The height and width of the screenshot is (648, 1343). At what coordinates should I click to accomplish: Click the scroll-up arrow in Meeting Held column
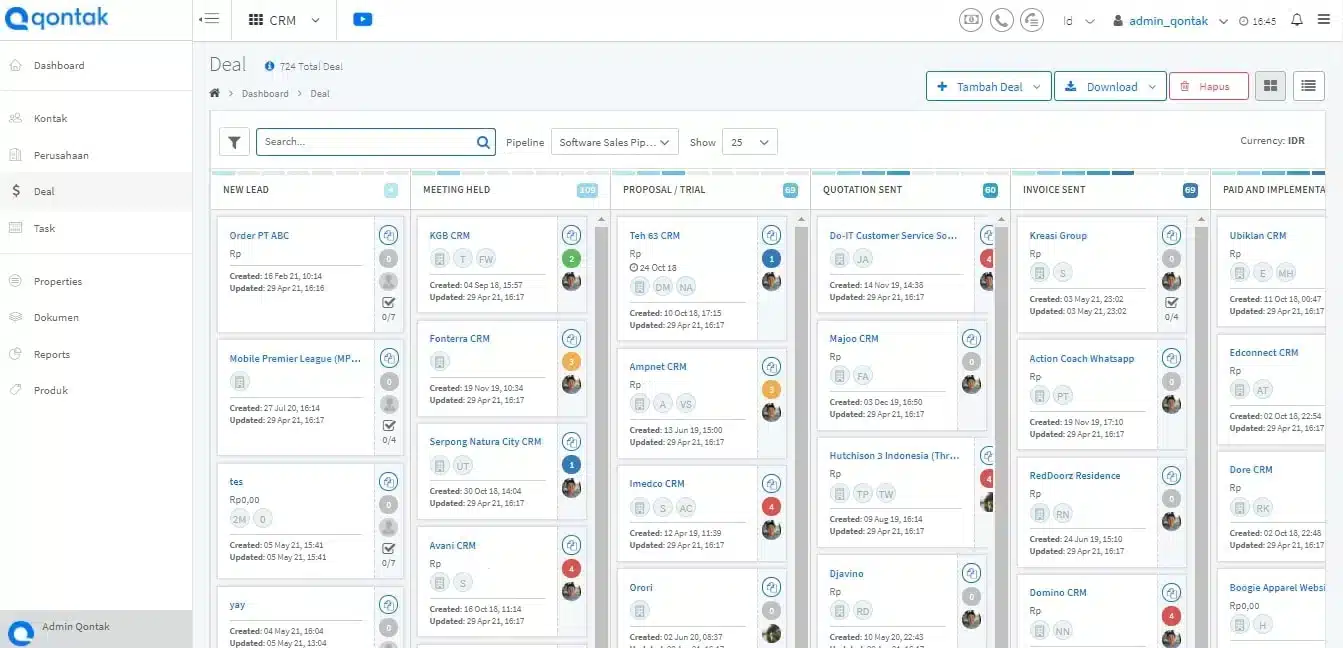(x=602, y=219)
